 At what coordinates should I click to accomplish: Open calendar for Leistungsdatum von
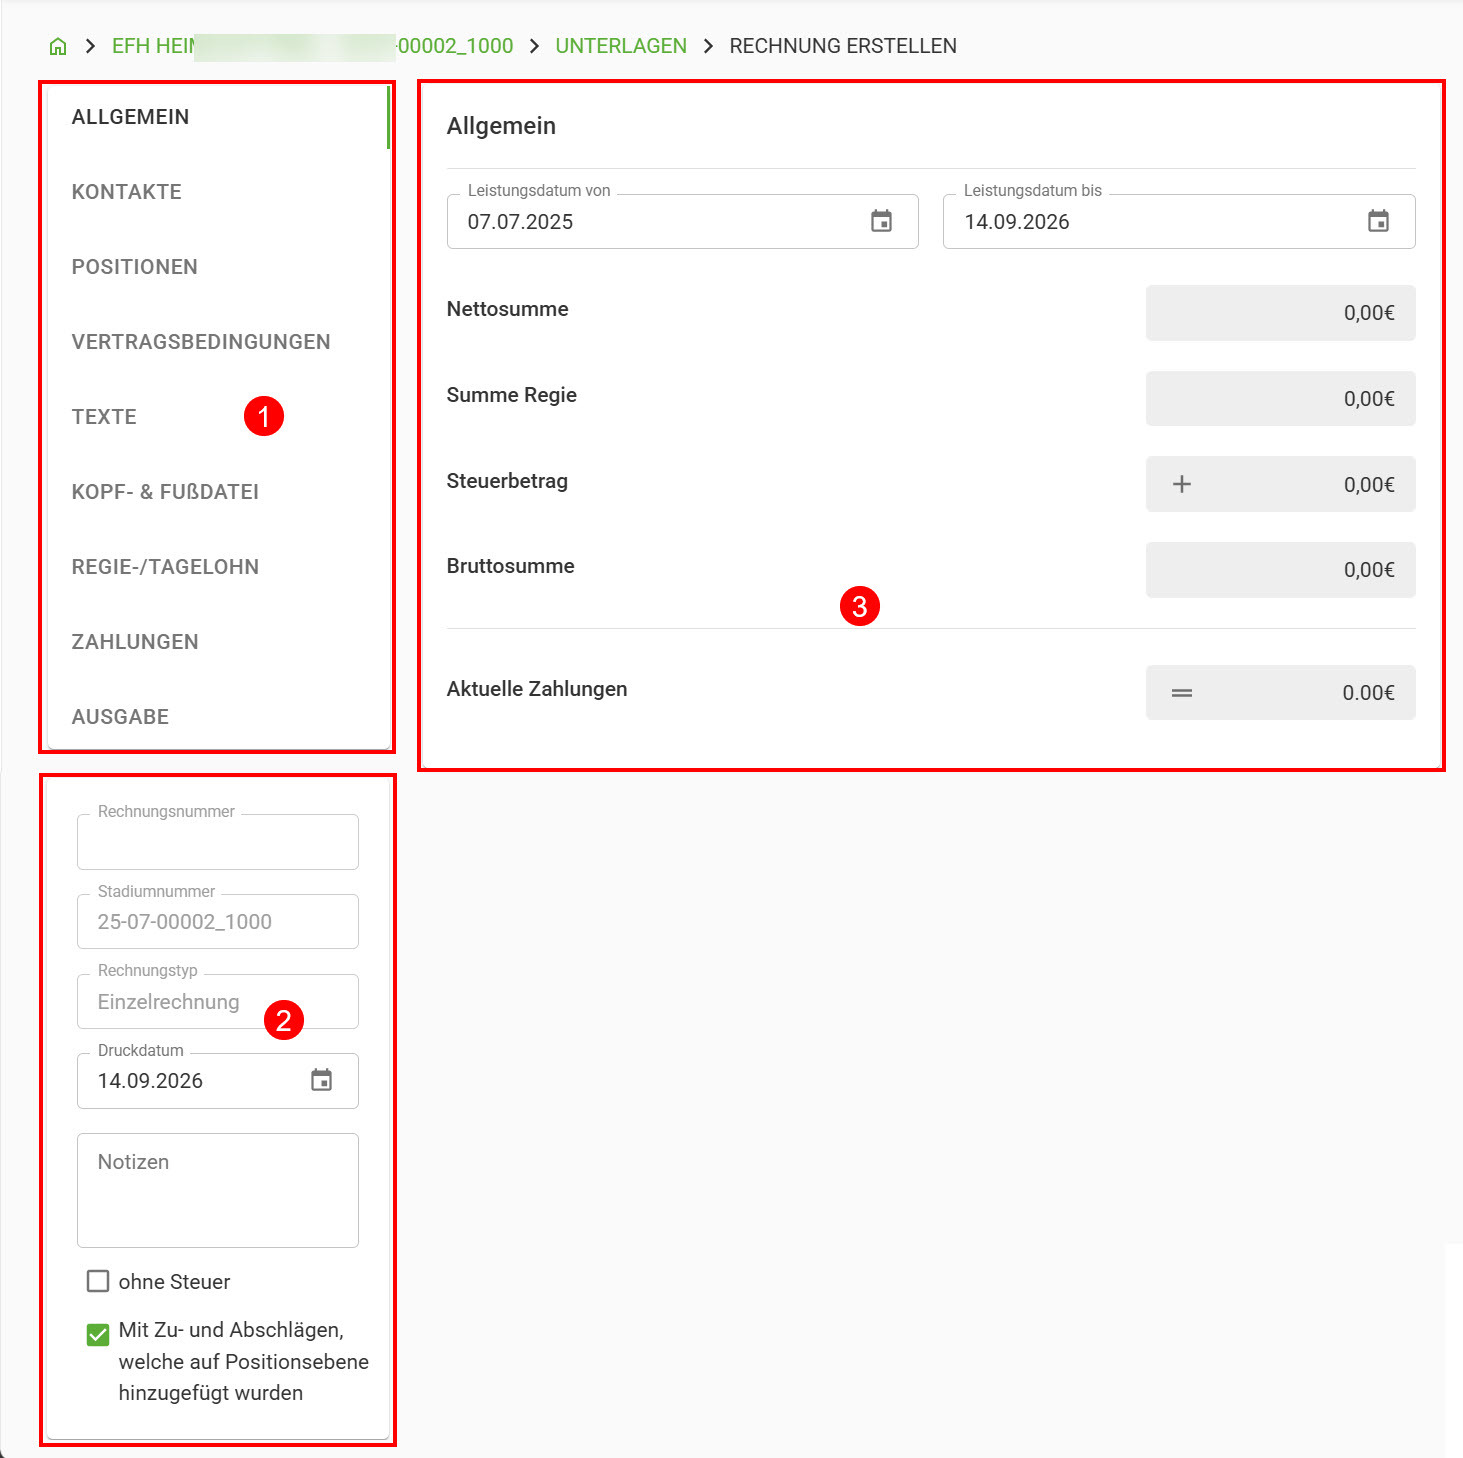[881, 221]
